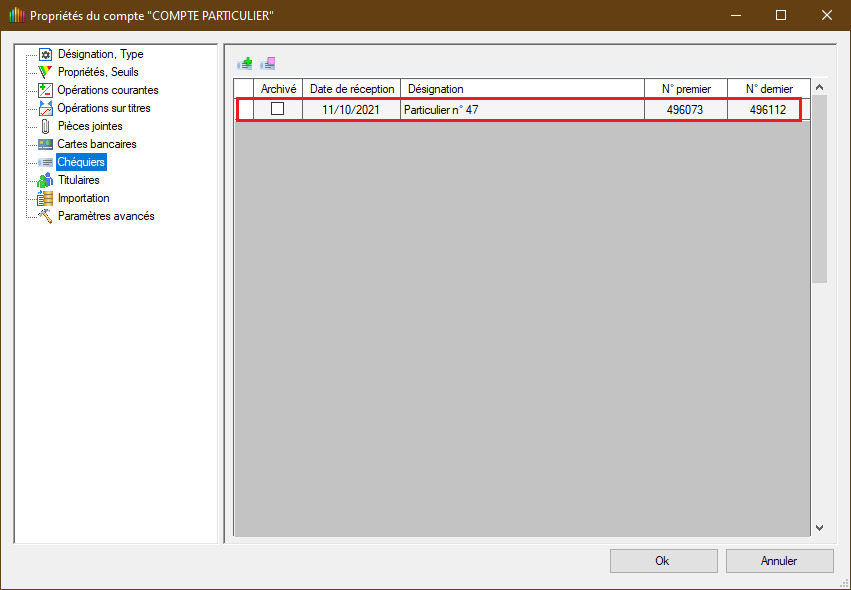Screen dimensions: 851x590
Task: Select the Chéquiers tree entry
Action: (80, 162)
